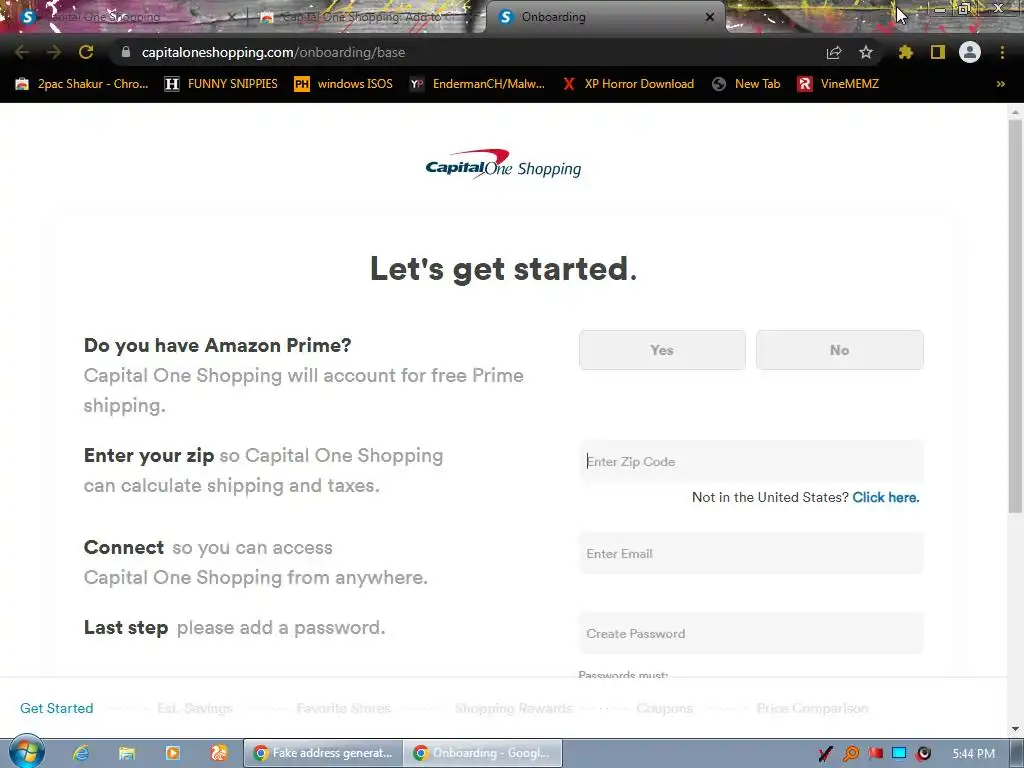This screenshot has height=768, width=1024.
Task: Launch Internet Explorer from the taskbar
Action: (81, 753)
